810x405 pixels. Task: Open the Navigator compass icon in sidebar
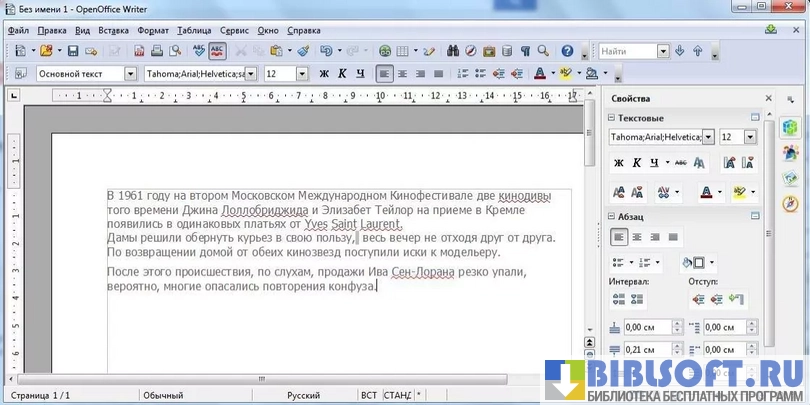click(x=790, y=202)
